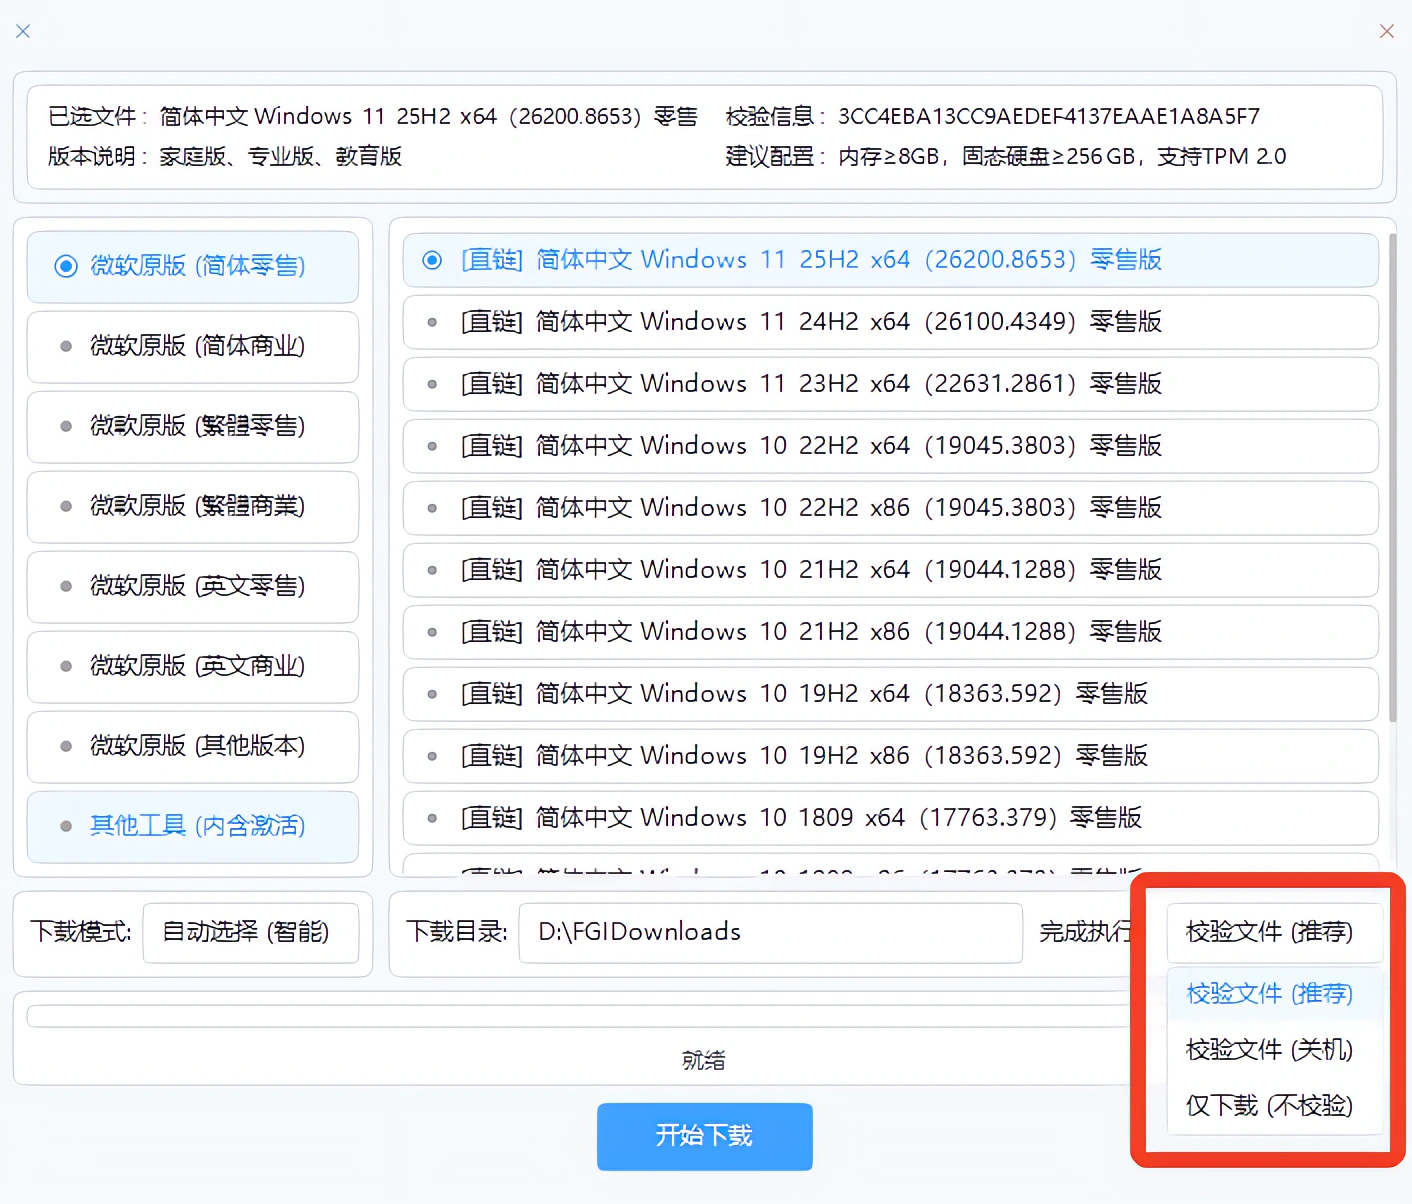
Task: Select 微软原版 (其他版本) category
Action: [193, 747]
